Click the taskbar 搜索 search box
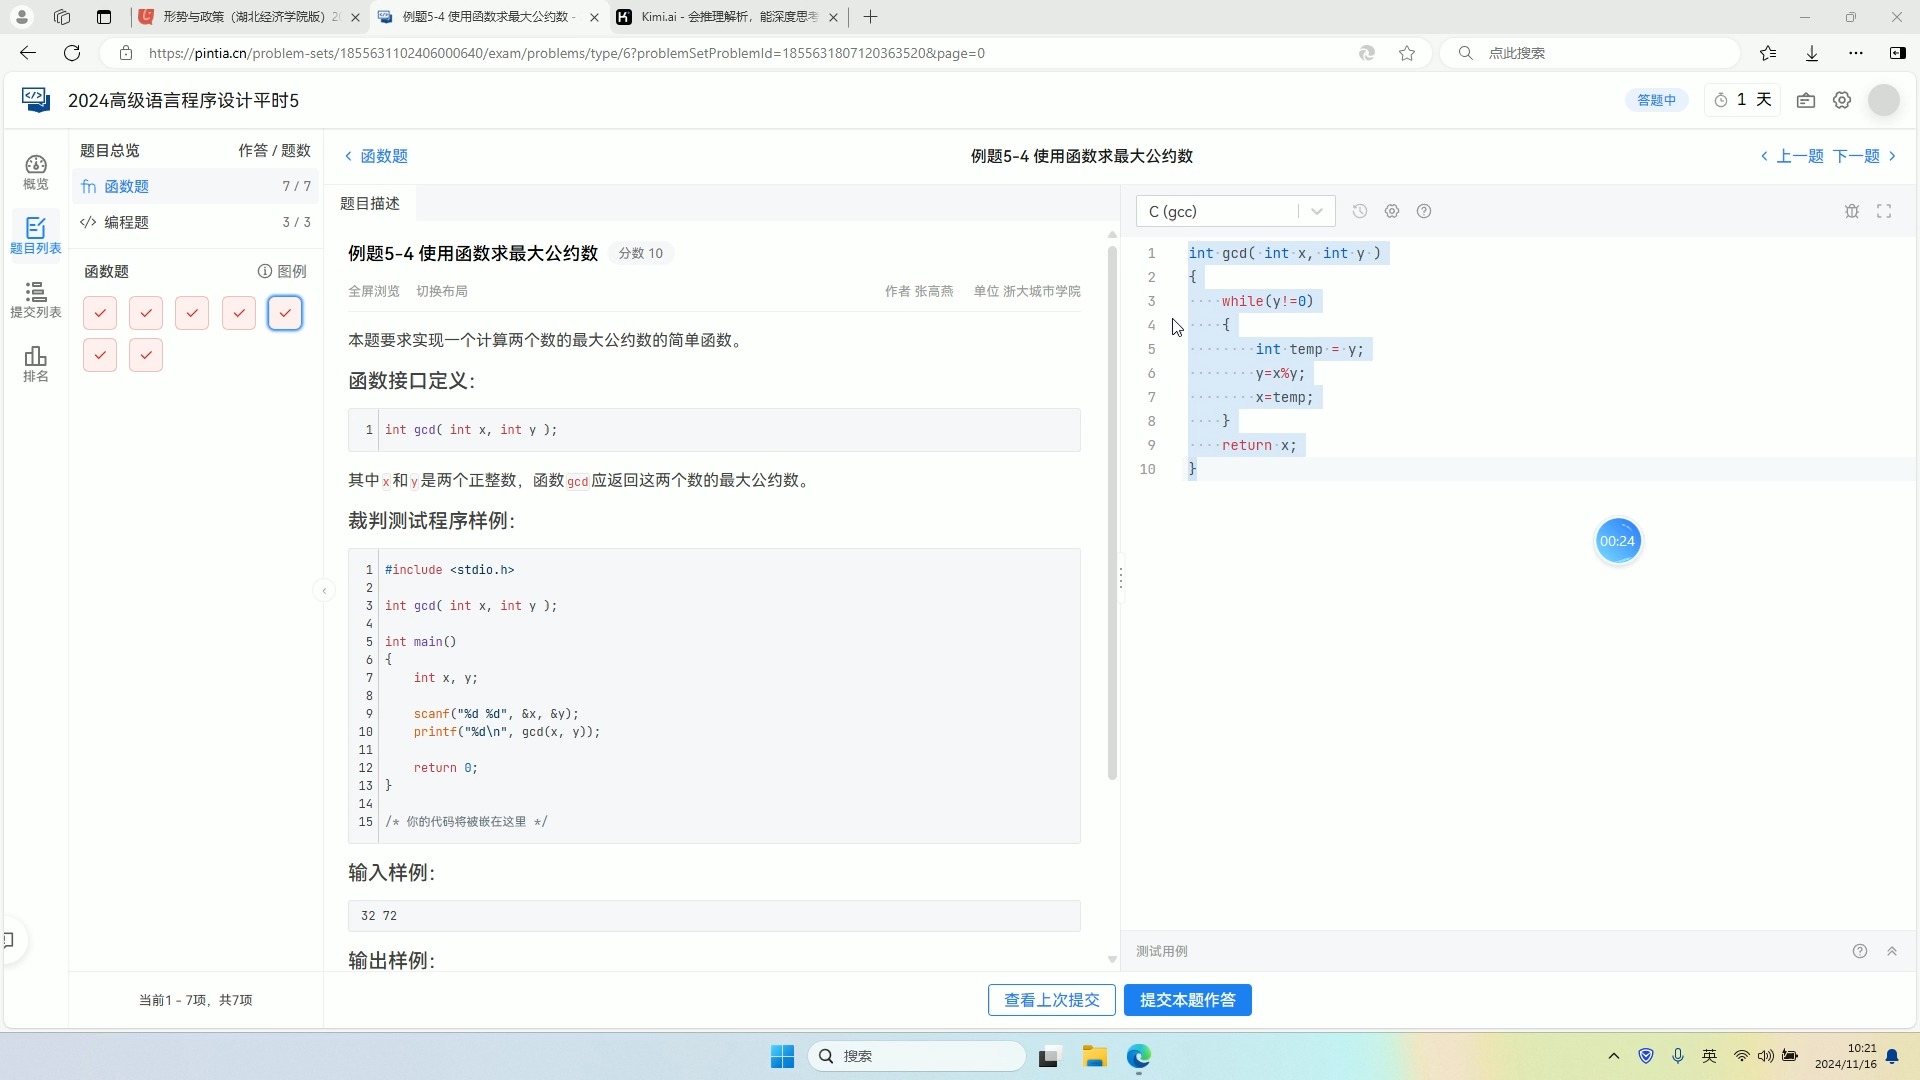Image resolution: width=1920 pixels, height=1080 pixels. pos(917,1056)
